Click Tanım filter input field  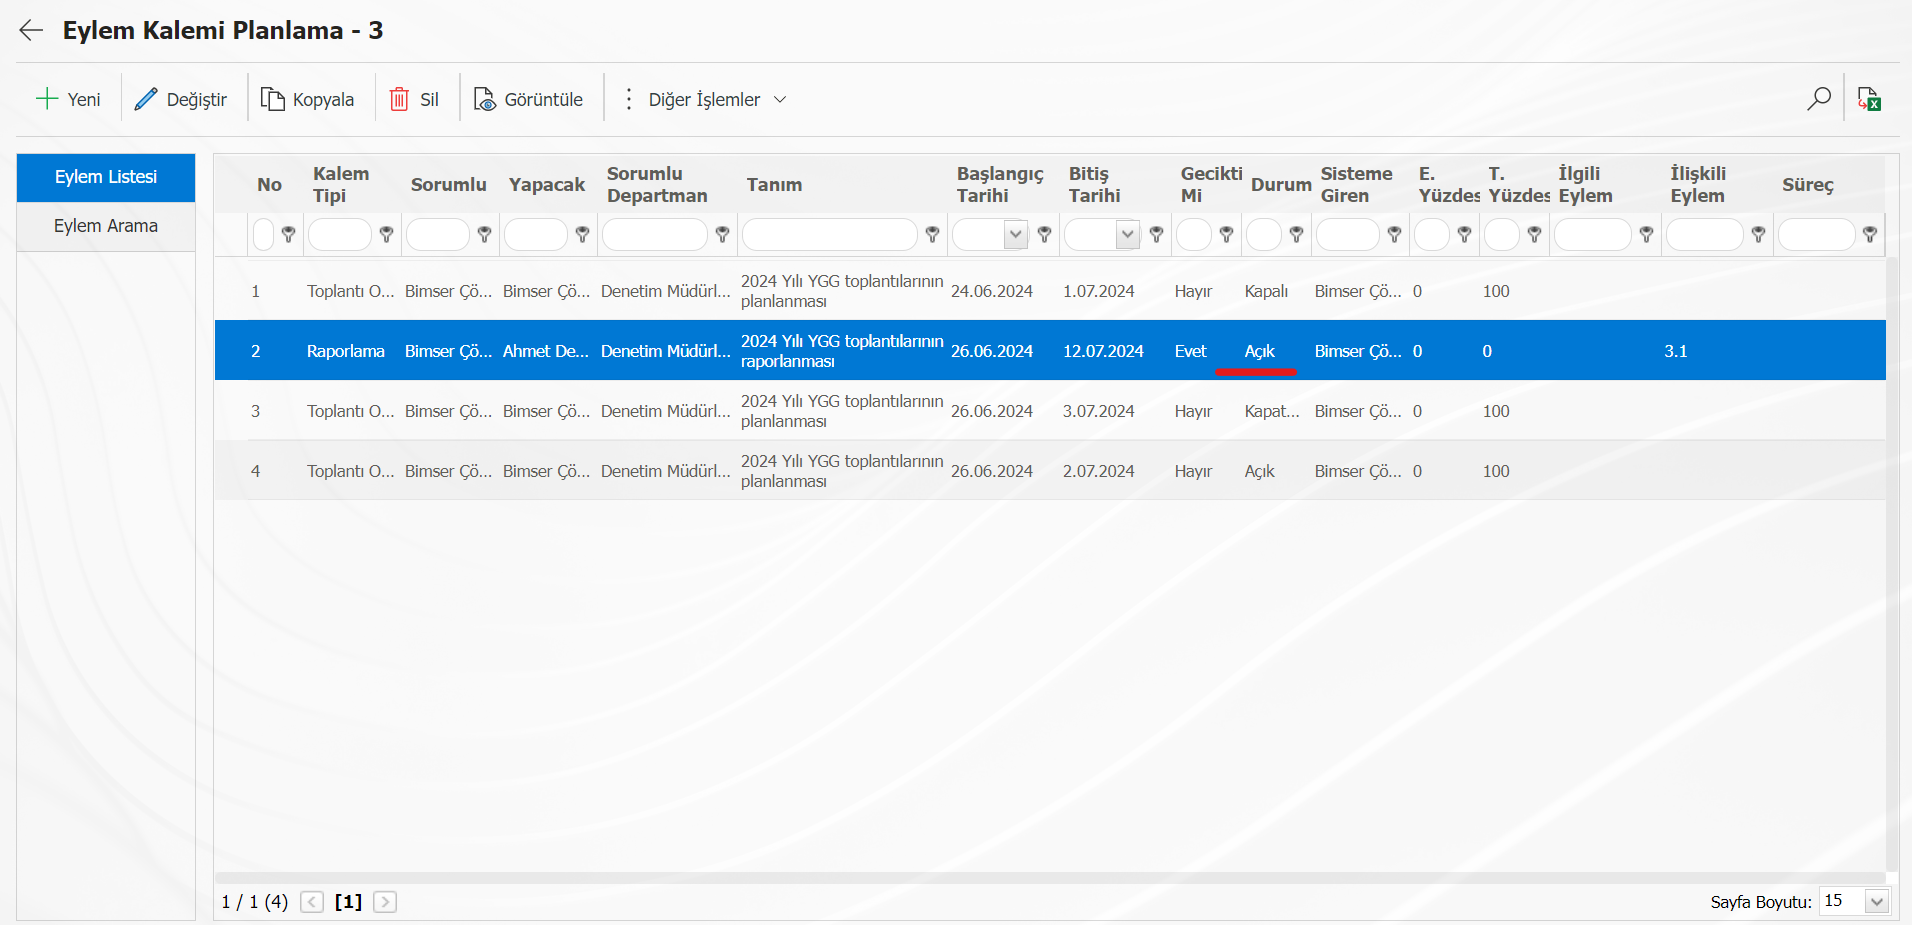point(830,234)
